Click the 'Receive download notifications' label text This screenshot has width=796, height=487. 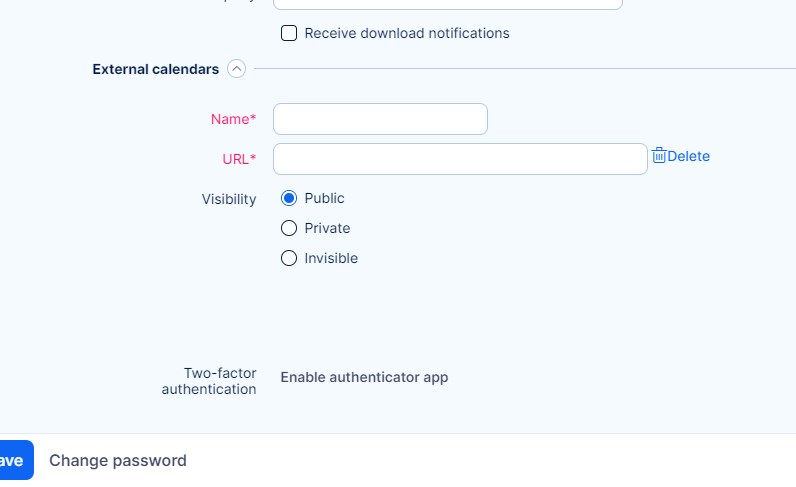[x=407, y=33]
